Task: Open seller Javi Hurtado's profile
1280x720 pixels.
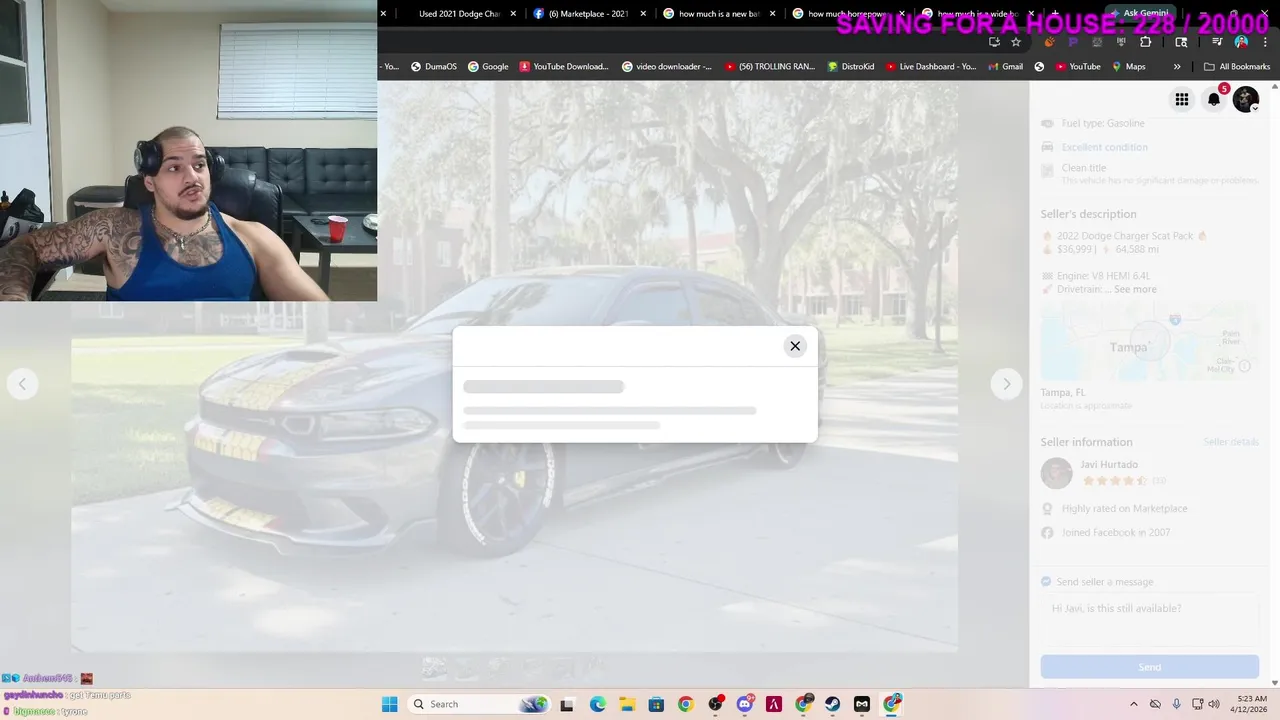Action: (1109, 464)
